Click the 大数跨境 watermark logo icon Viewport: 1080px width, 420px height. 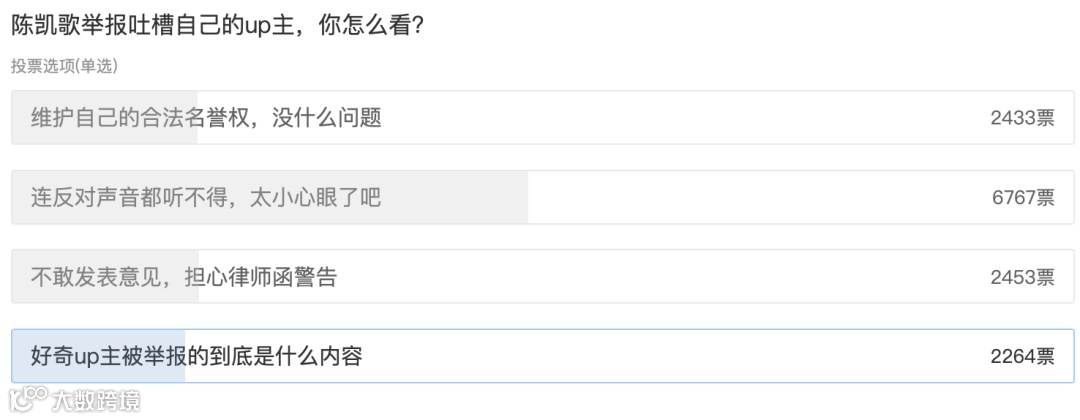coord(26,401)
